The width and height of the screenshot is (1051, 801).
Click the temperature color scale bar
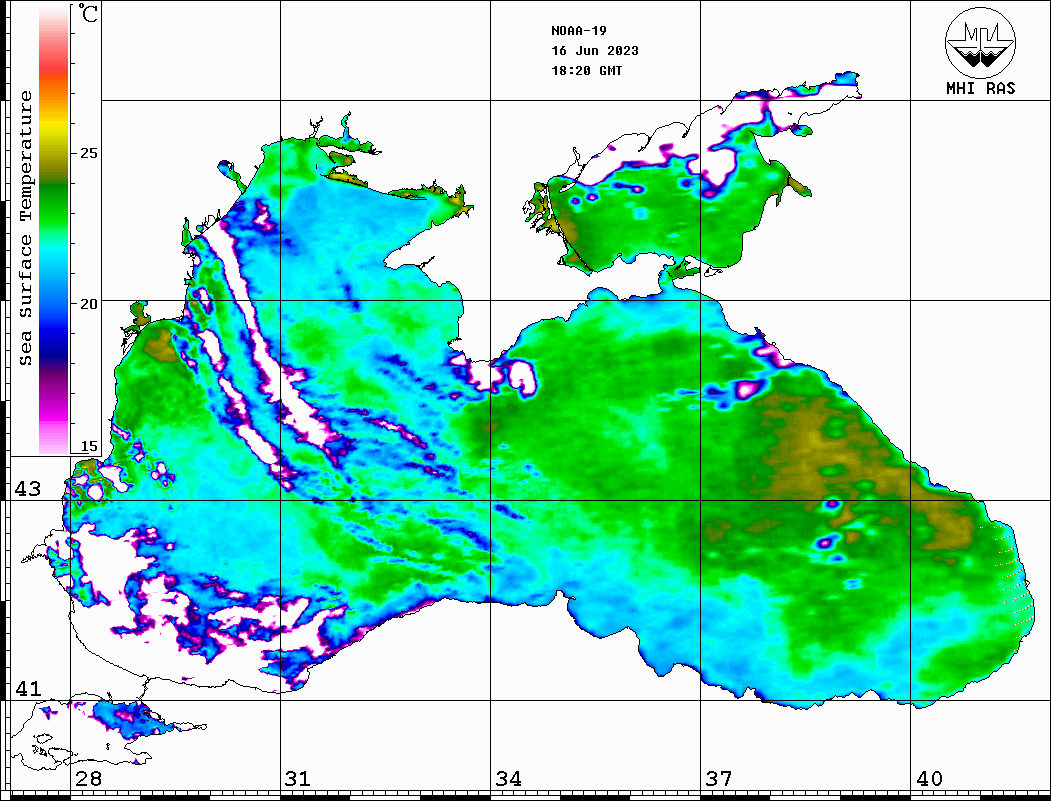pos(54,231)
